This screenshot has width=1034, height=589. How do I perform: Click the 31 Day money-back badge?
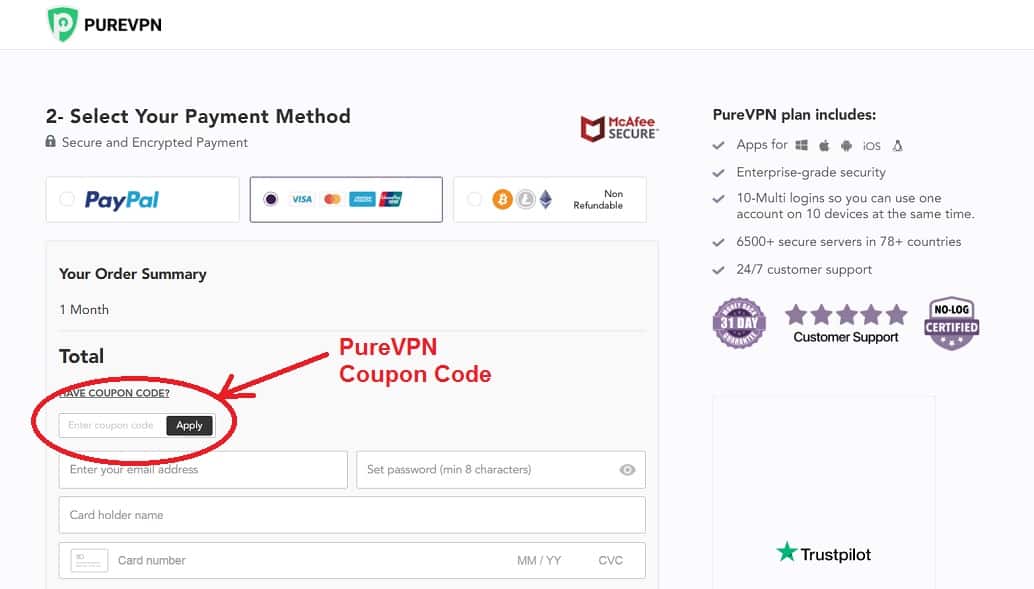pos(739,323)
